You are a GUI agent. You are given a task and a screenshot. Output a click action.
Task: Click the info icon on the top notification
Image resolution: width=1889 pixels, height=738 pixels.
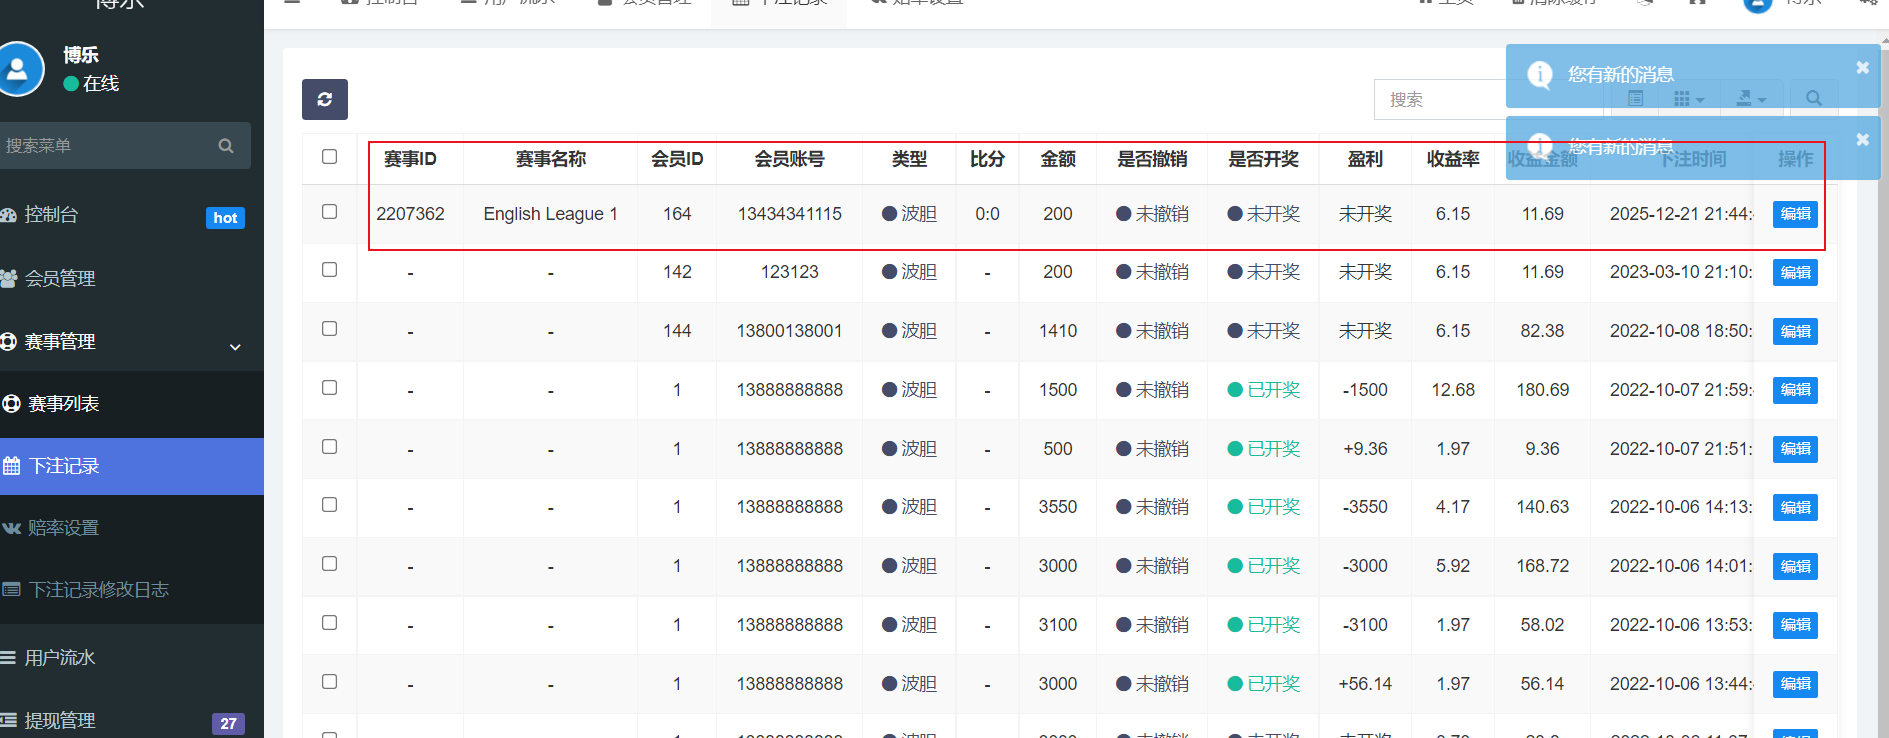(1540, 74)
